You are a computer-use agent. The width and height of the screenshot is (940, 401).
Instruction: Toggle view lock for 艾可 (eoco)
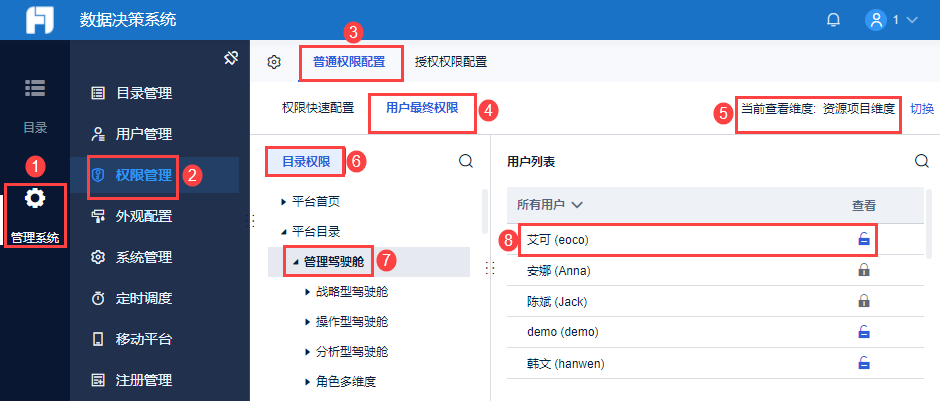point(863,240)
